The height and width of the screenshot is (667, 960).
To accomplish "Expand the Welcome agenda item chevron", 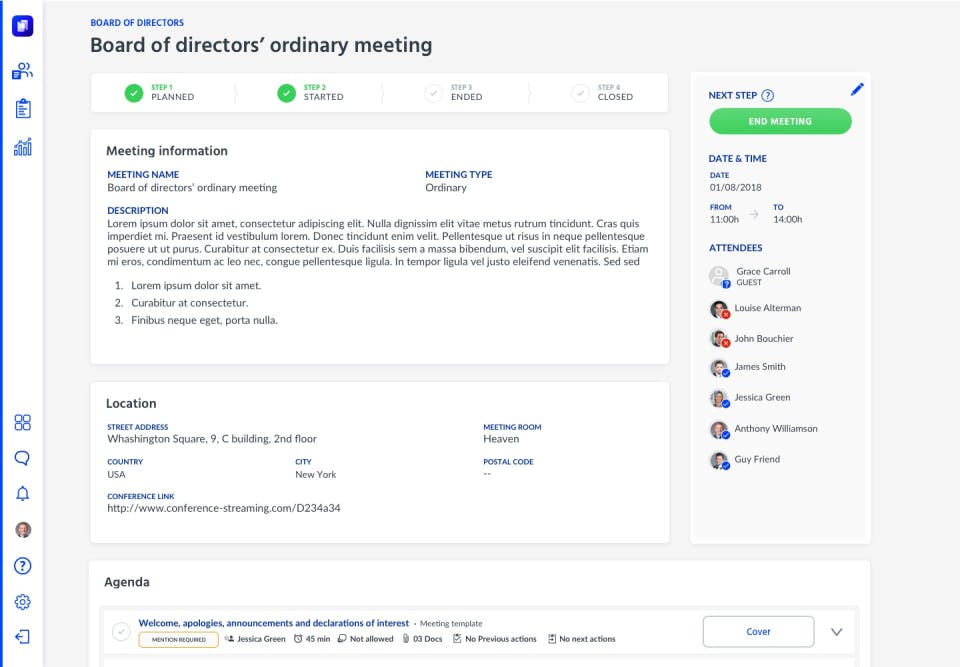I will [x=837, y=632].
